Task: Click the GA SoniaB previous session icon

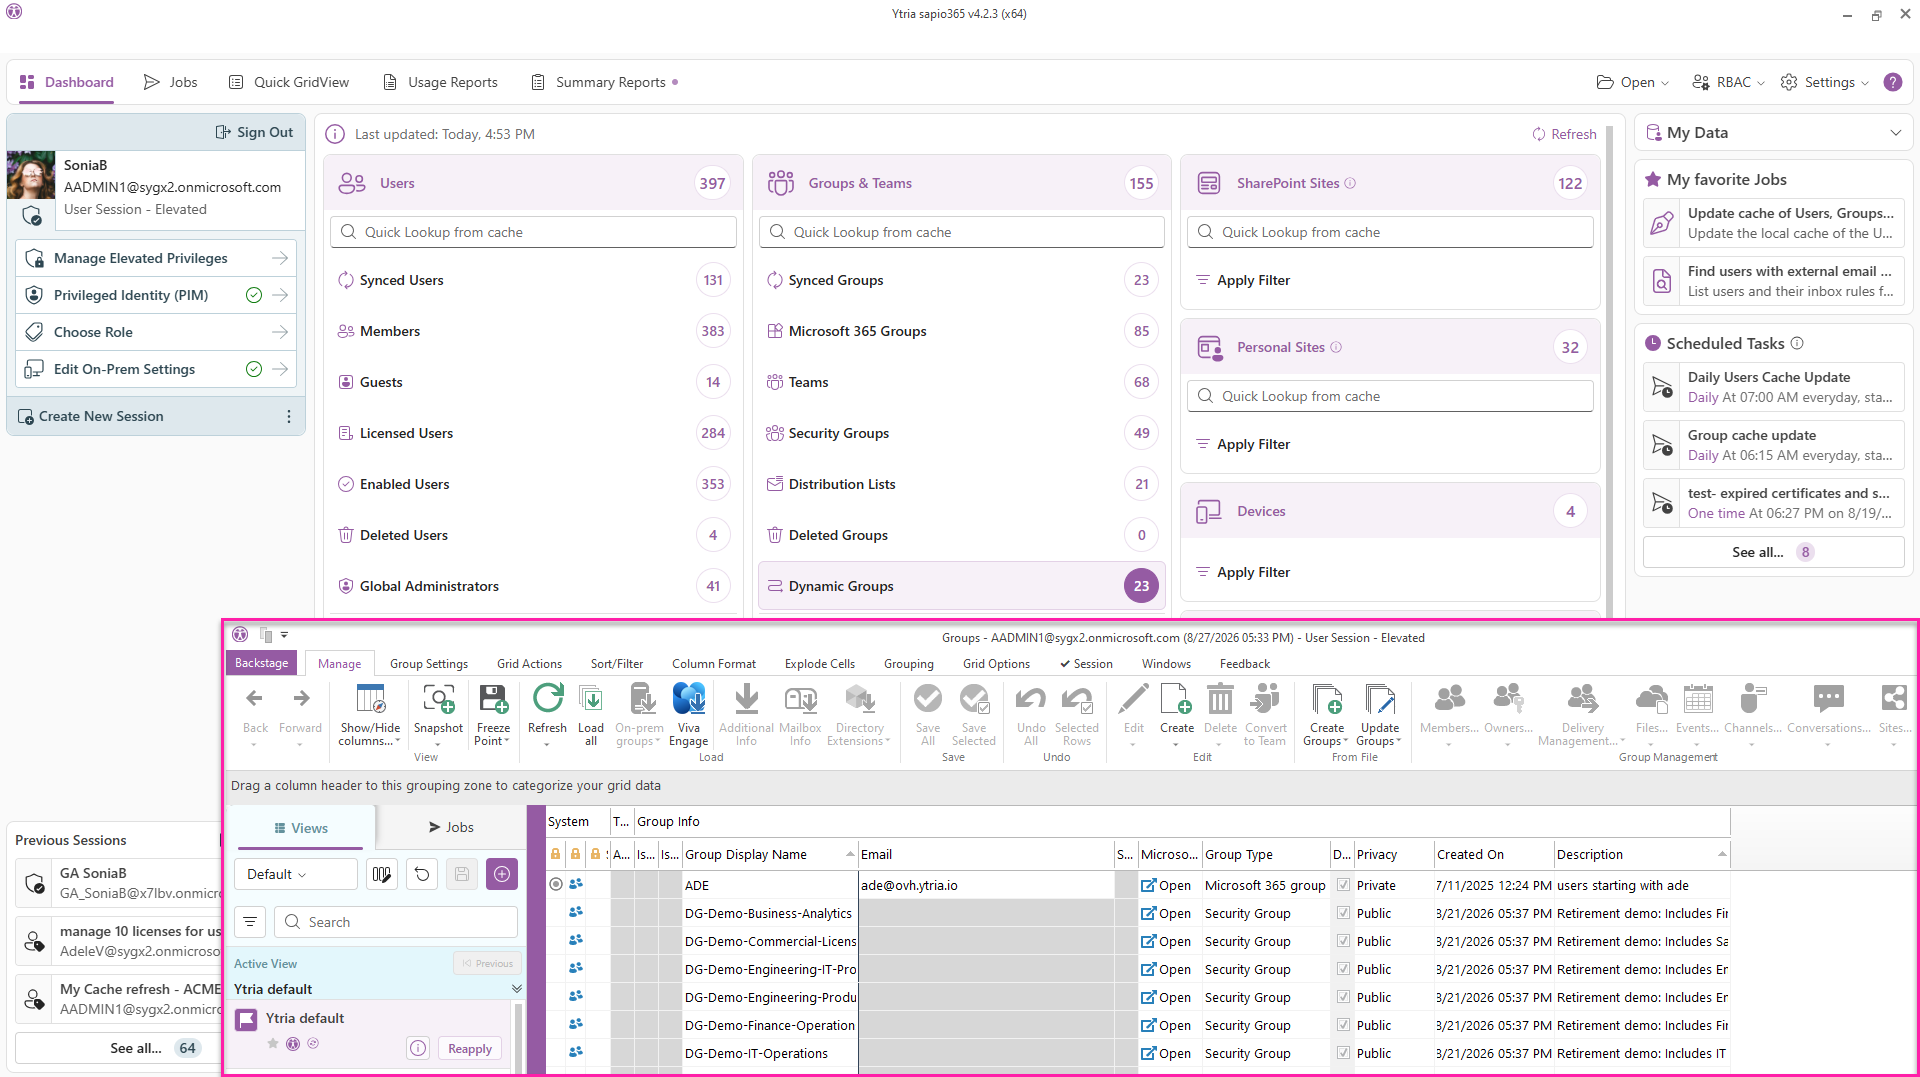Action: tap(34, 883)
